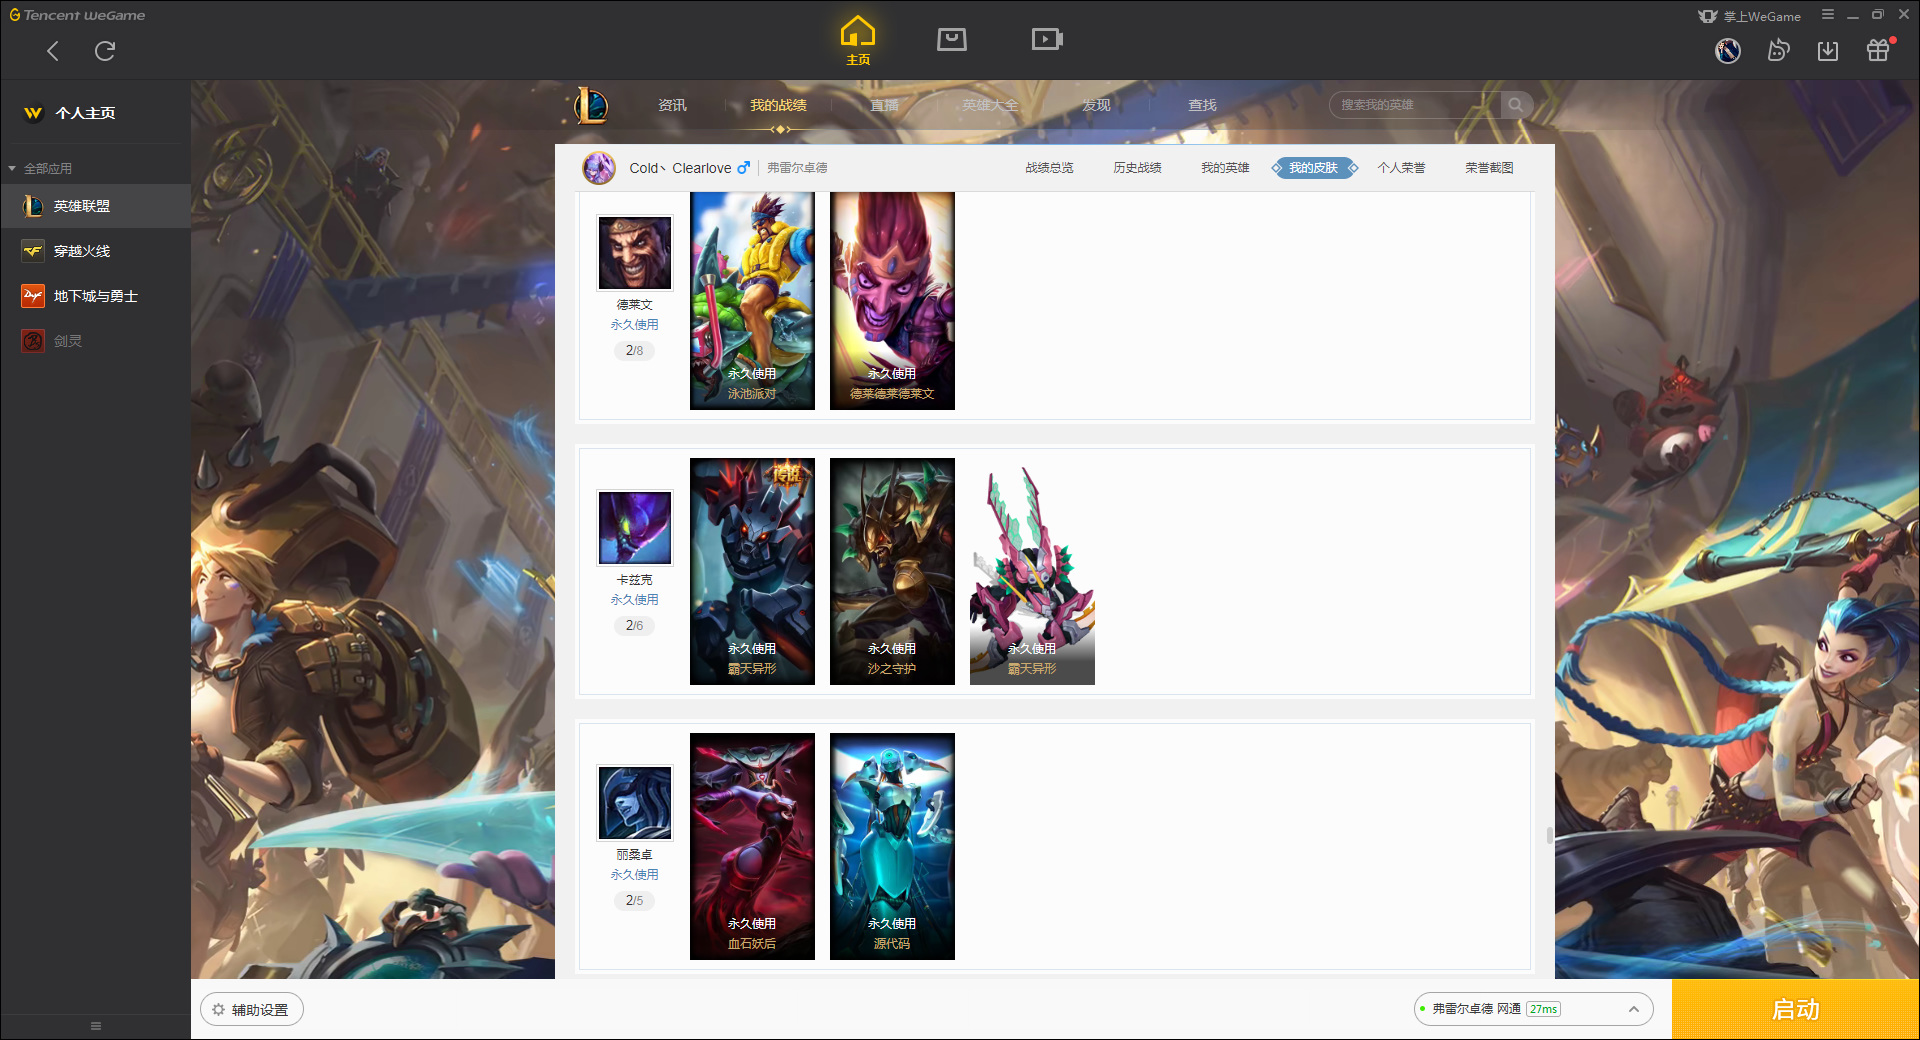Open the 主页 home icon
Screen dimensions: 1920x1040
pyautogui.click(x=858, y=40)
